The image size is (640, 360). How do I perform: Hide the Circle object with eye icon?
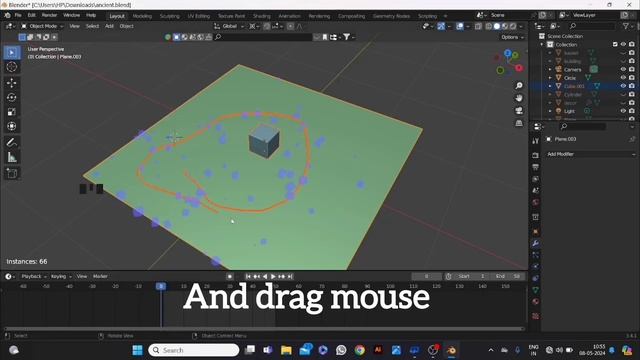tap(623, 78)
